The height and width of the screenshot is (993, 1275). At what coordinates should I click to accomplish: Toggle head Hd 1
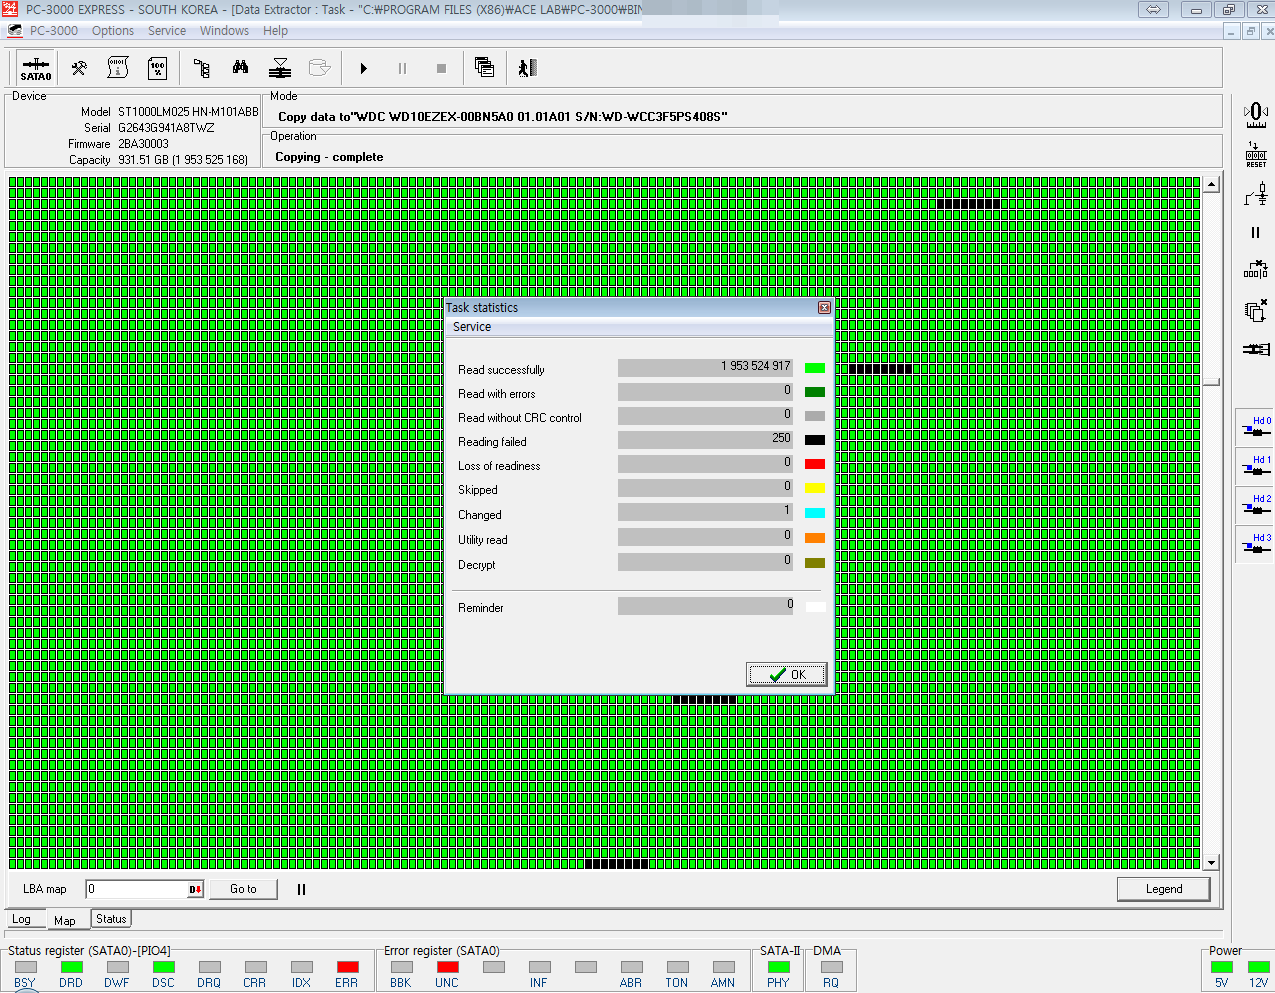coord(1256,466)
